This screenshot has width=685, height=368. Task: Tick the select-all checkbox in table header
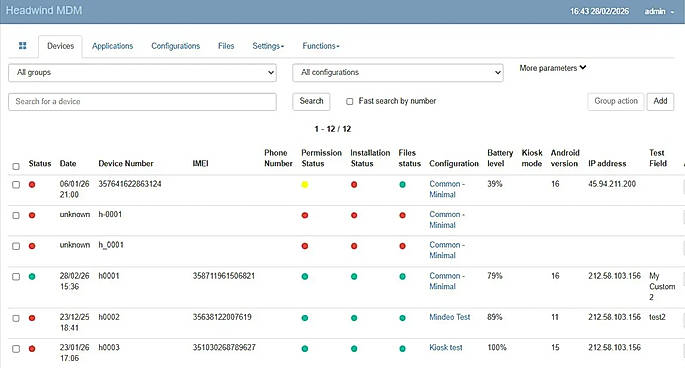click(16, 166)
